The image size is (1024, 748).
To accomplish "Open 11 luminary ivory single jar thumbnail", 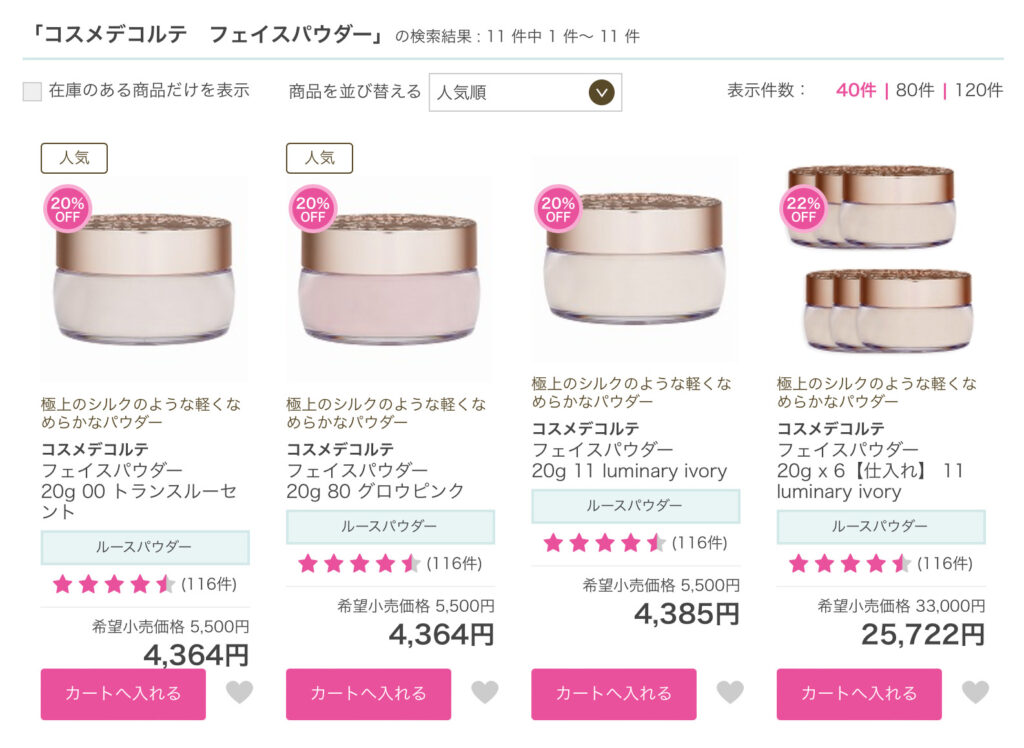I will pyautogui.click(x=635, y=260).
